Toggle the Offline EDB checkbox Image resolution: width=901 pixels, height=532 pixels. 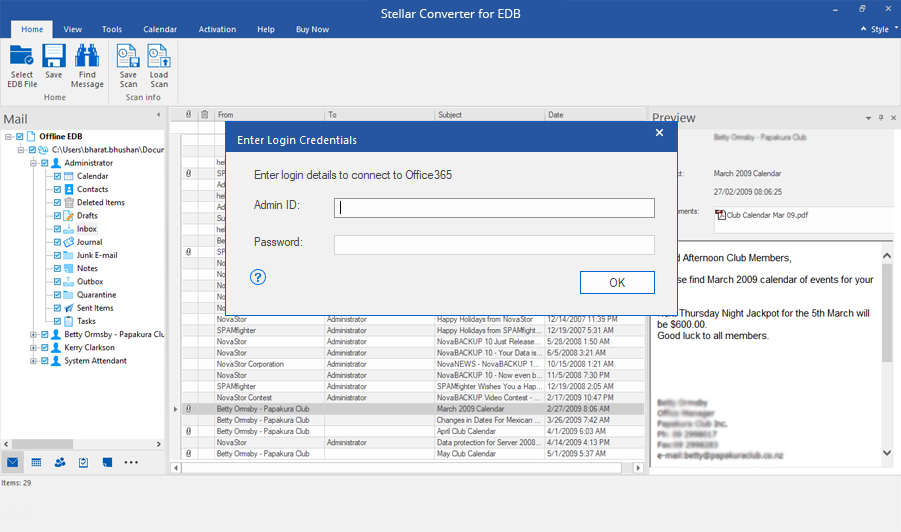click(20, 136)
